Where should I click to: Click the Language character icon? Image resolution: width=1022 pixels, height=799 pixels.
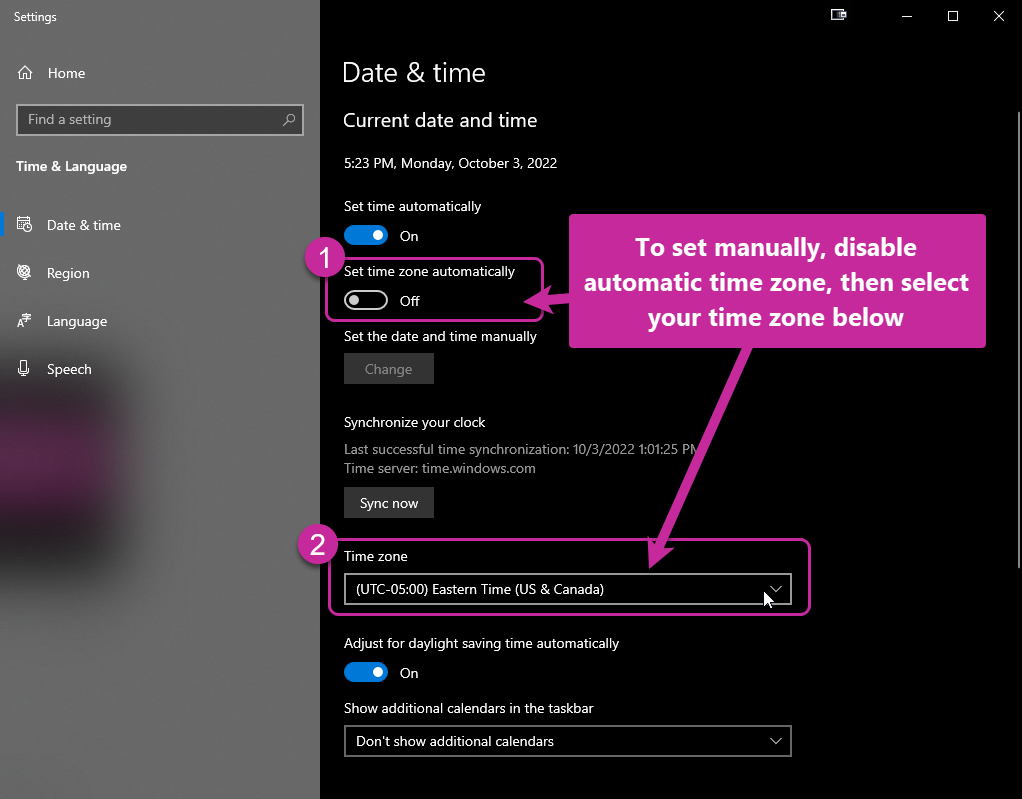click(24, 321)
